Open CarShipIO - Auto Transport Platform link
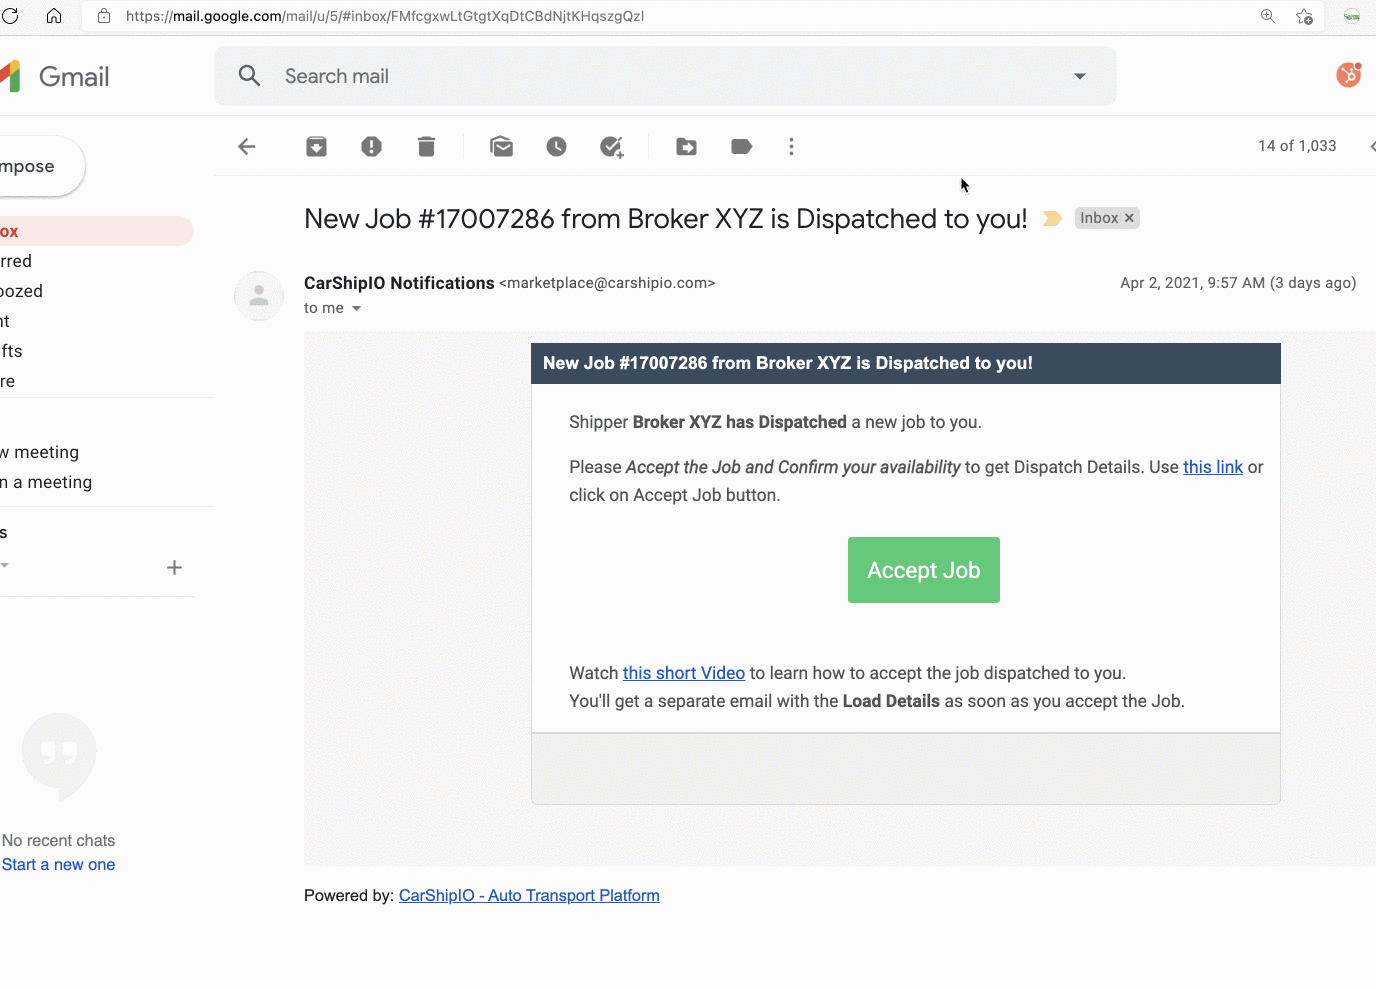Viewport: 1376px width, 988px height. click(x=529, y=895)
